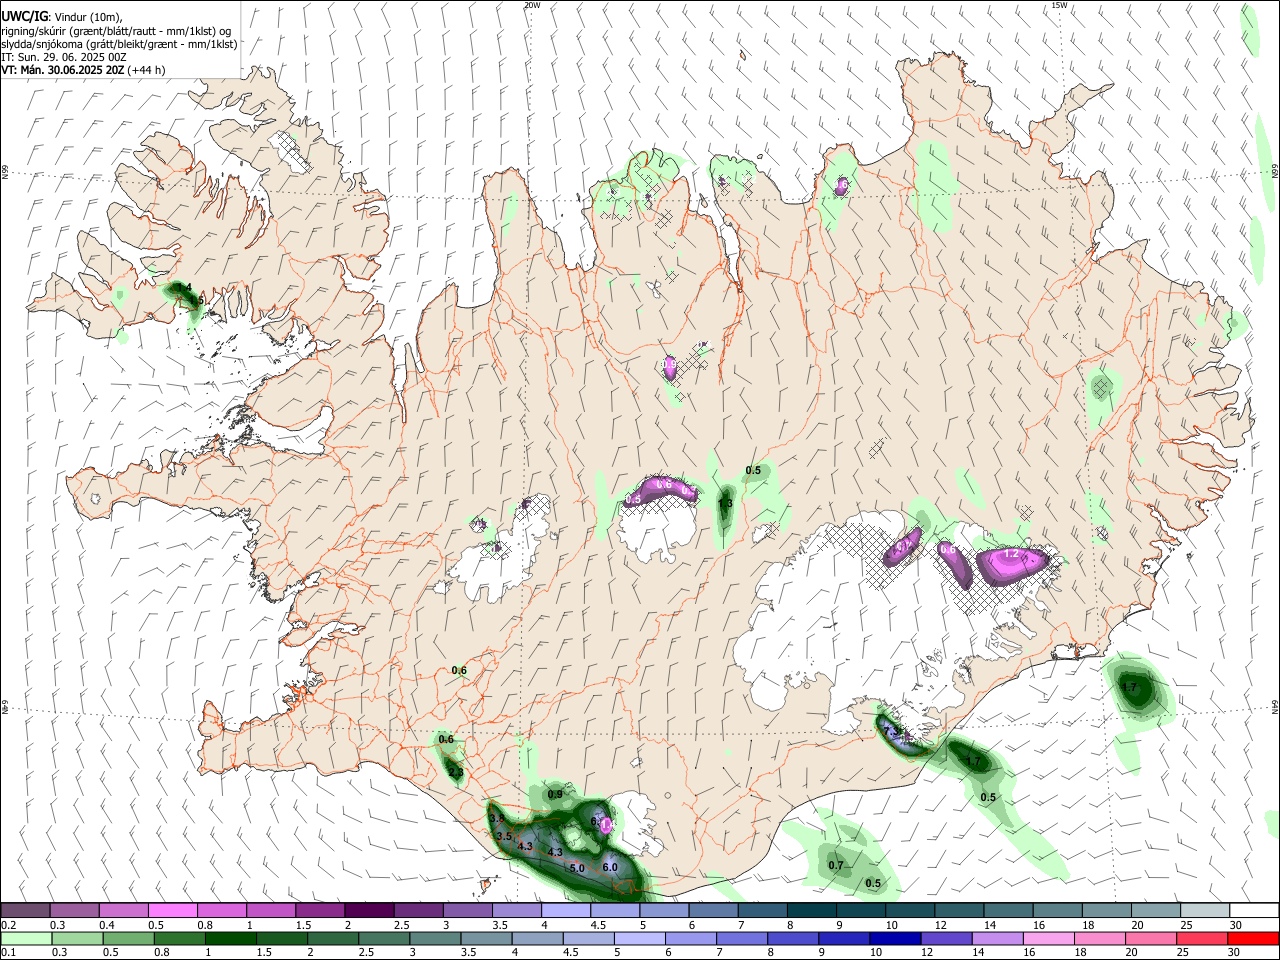Select upper legend pink swatch between 0.5 and 0.8
Image resolution: width=1280 pixels, height=960 pixels.
[x=172, y=911]
